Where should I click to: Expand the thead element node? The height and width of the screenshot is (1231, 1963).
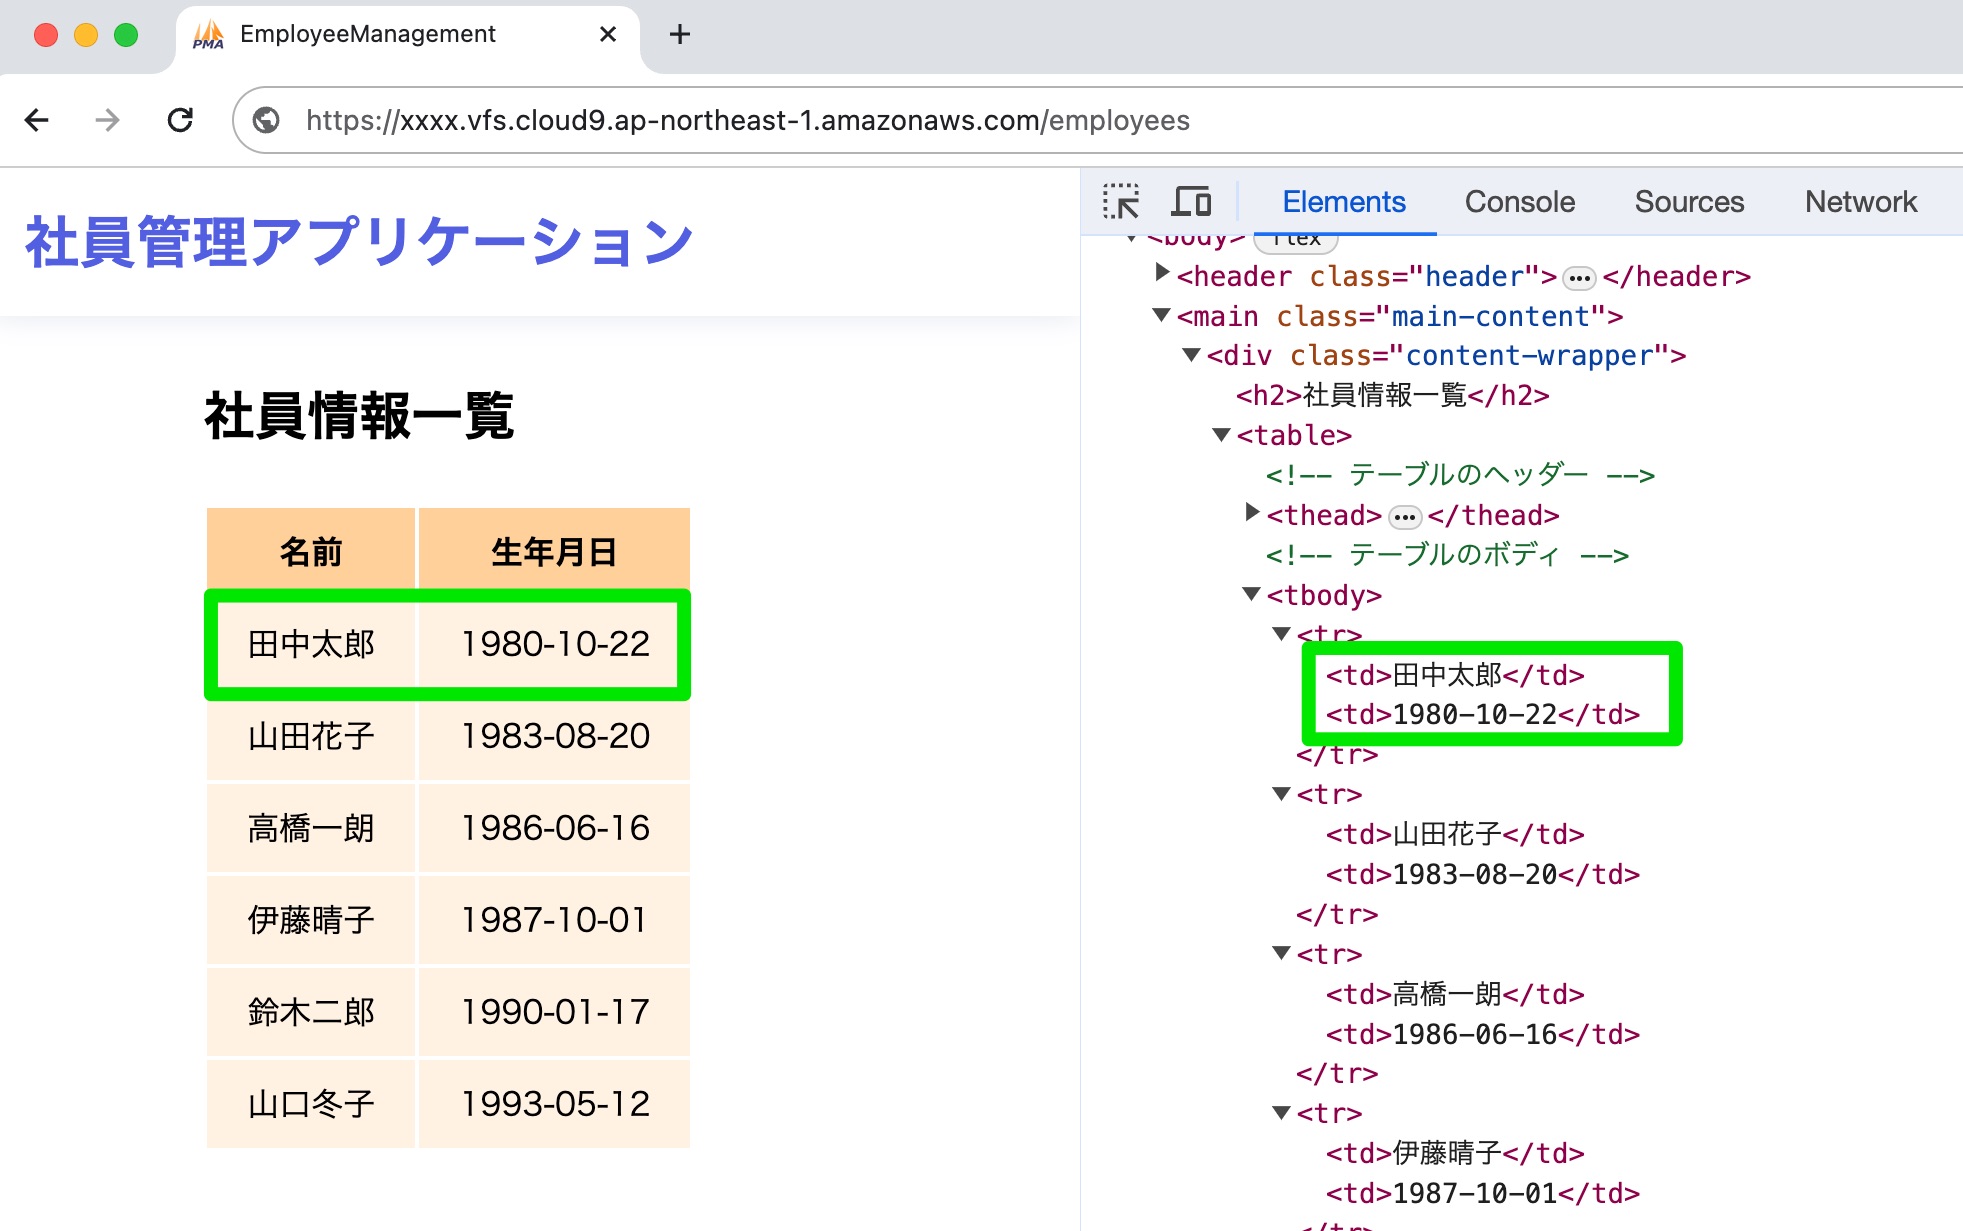[x=1251, y=512]
